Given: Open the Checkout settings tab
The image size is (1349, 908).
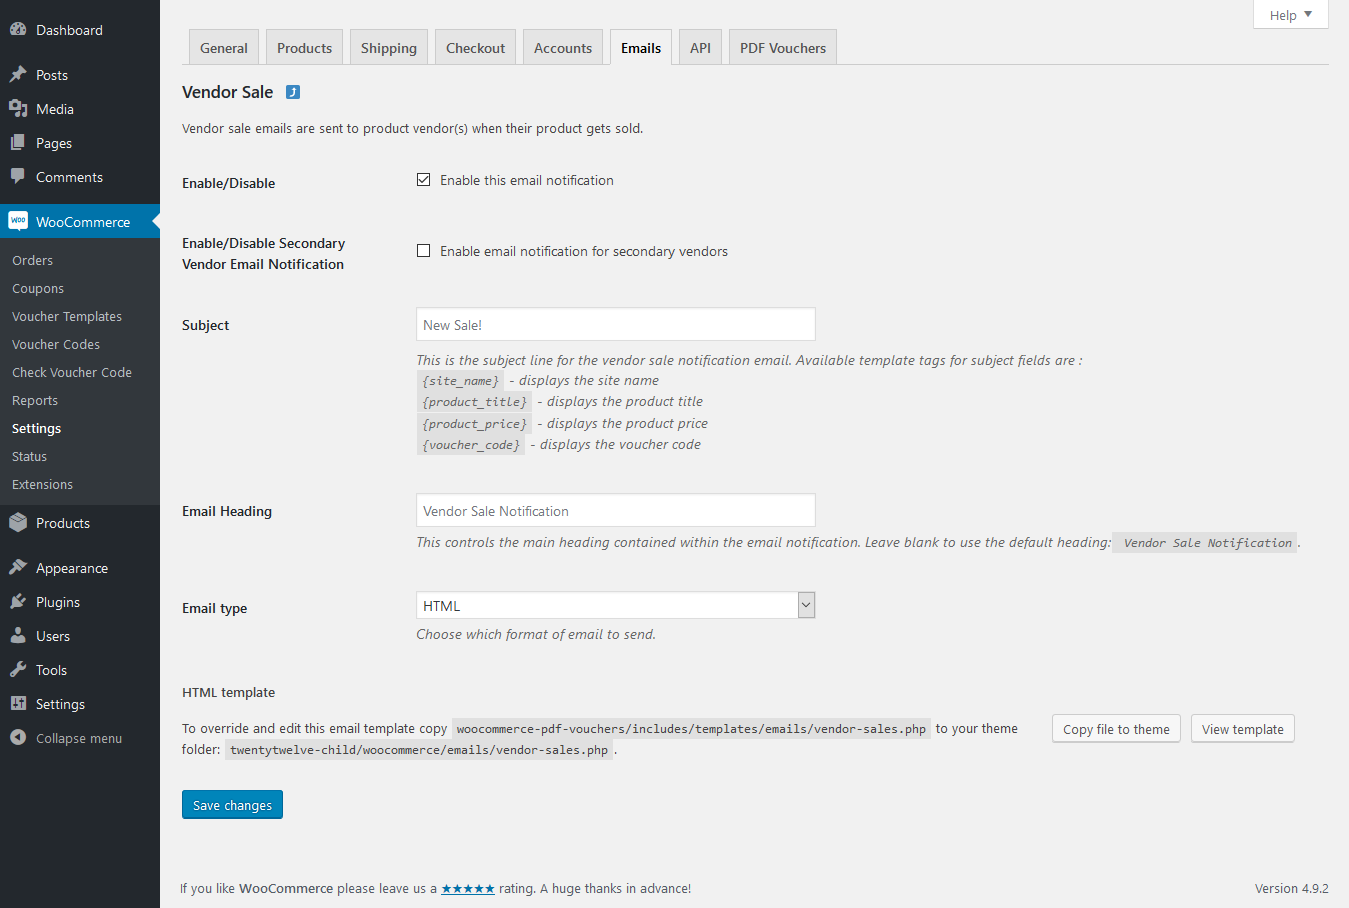Looking at the screenshot, I should (475, 48).
